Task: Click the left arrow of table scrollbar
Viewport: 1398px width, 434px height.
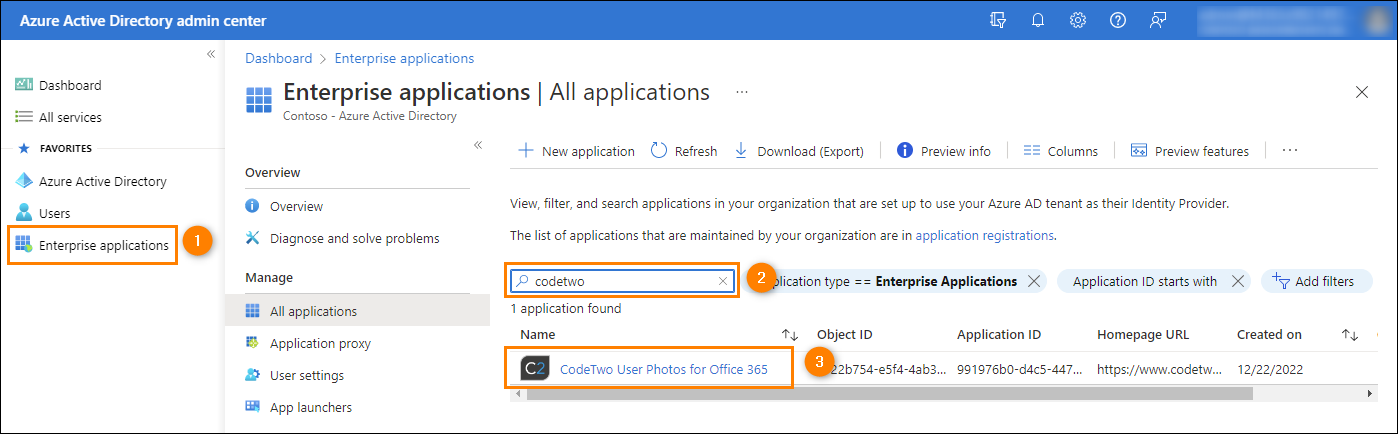Action: click(517, 394)
